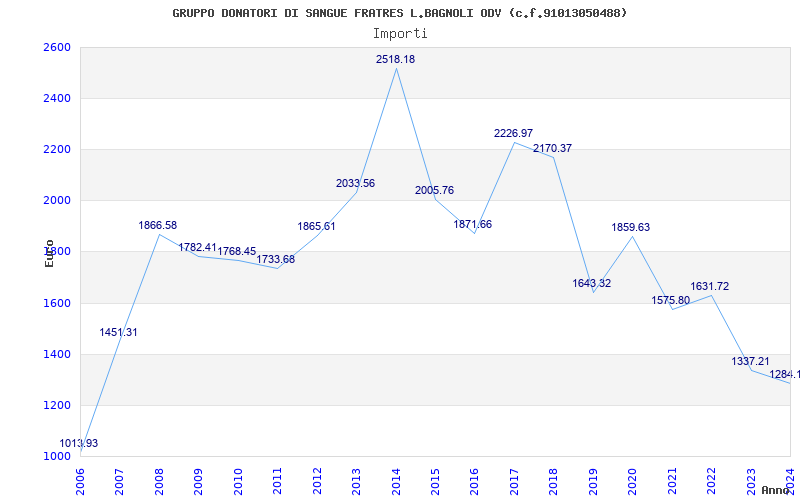Select the 1400 y-axis tick label
Screen dimensions: 800x500
(57, 354)
